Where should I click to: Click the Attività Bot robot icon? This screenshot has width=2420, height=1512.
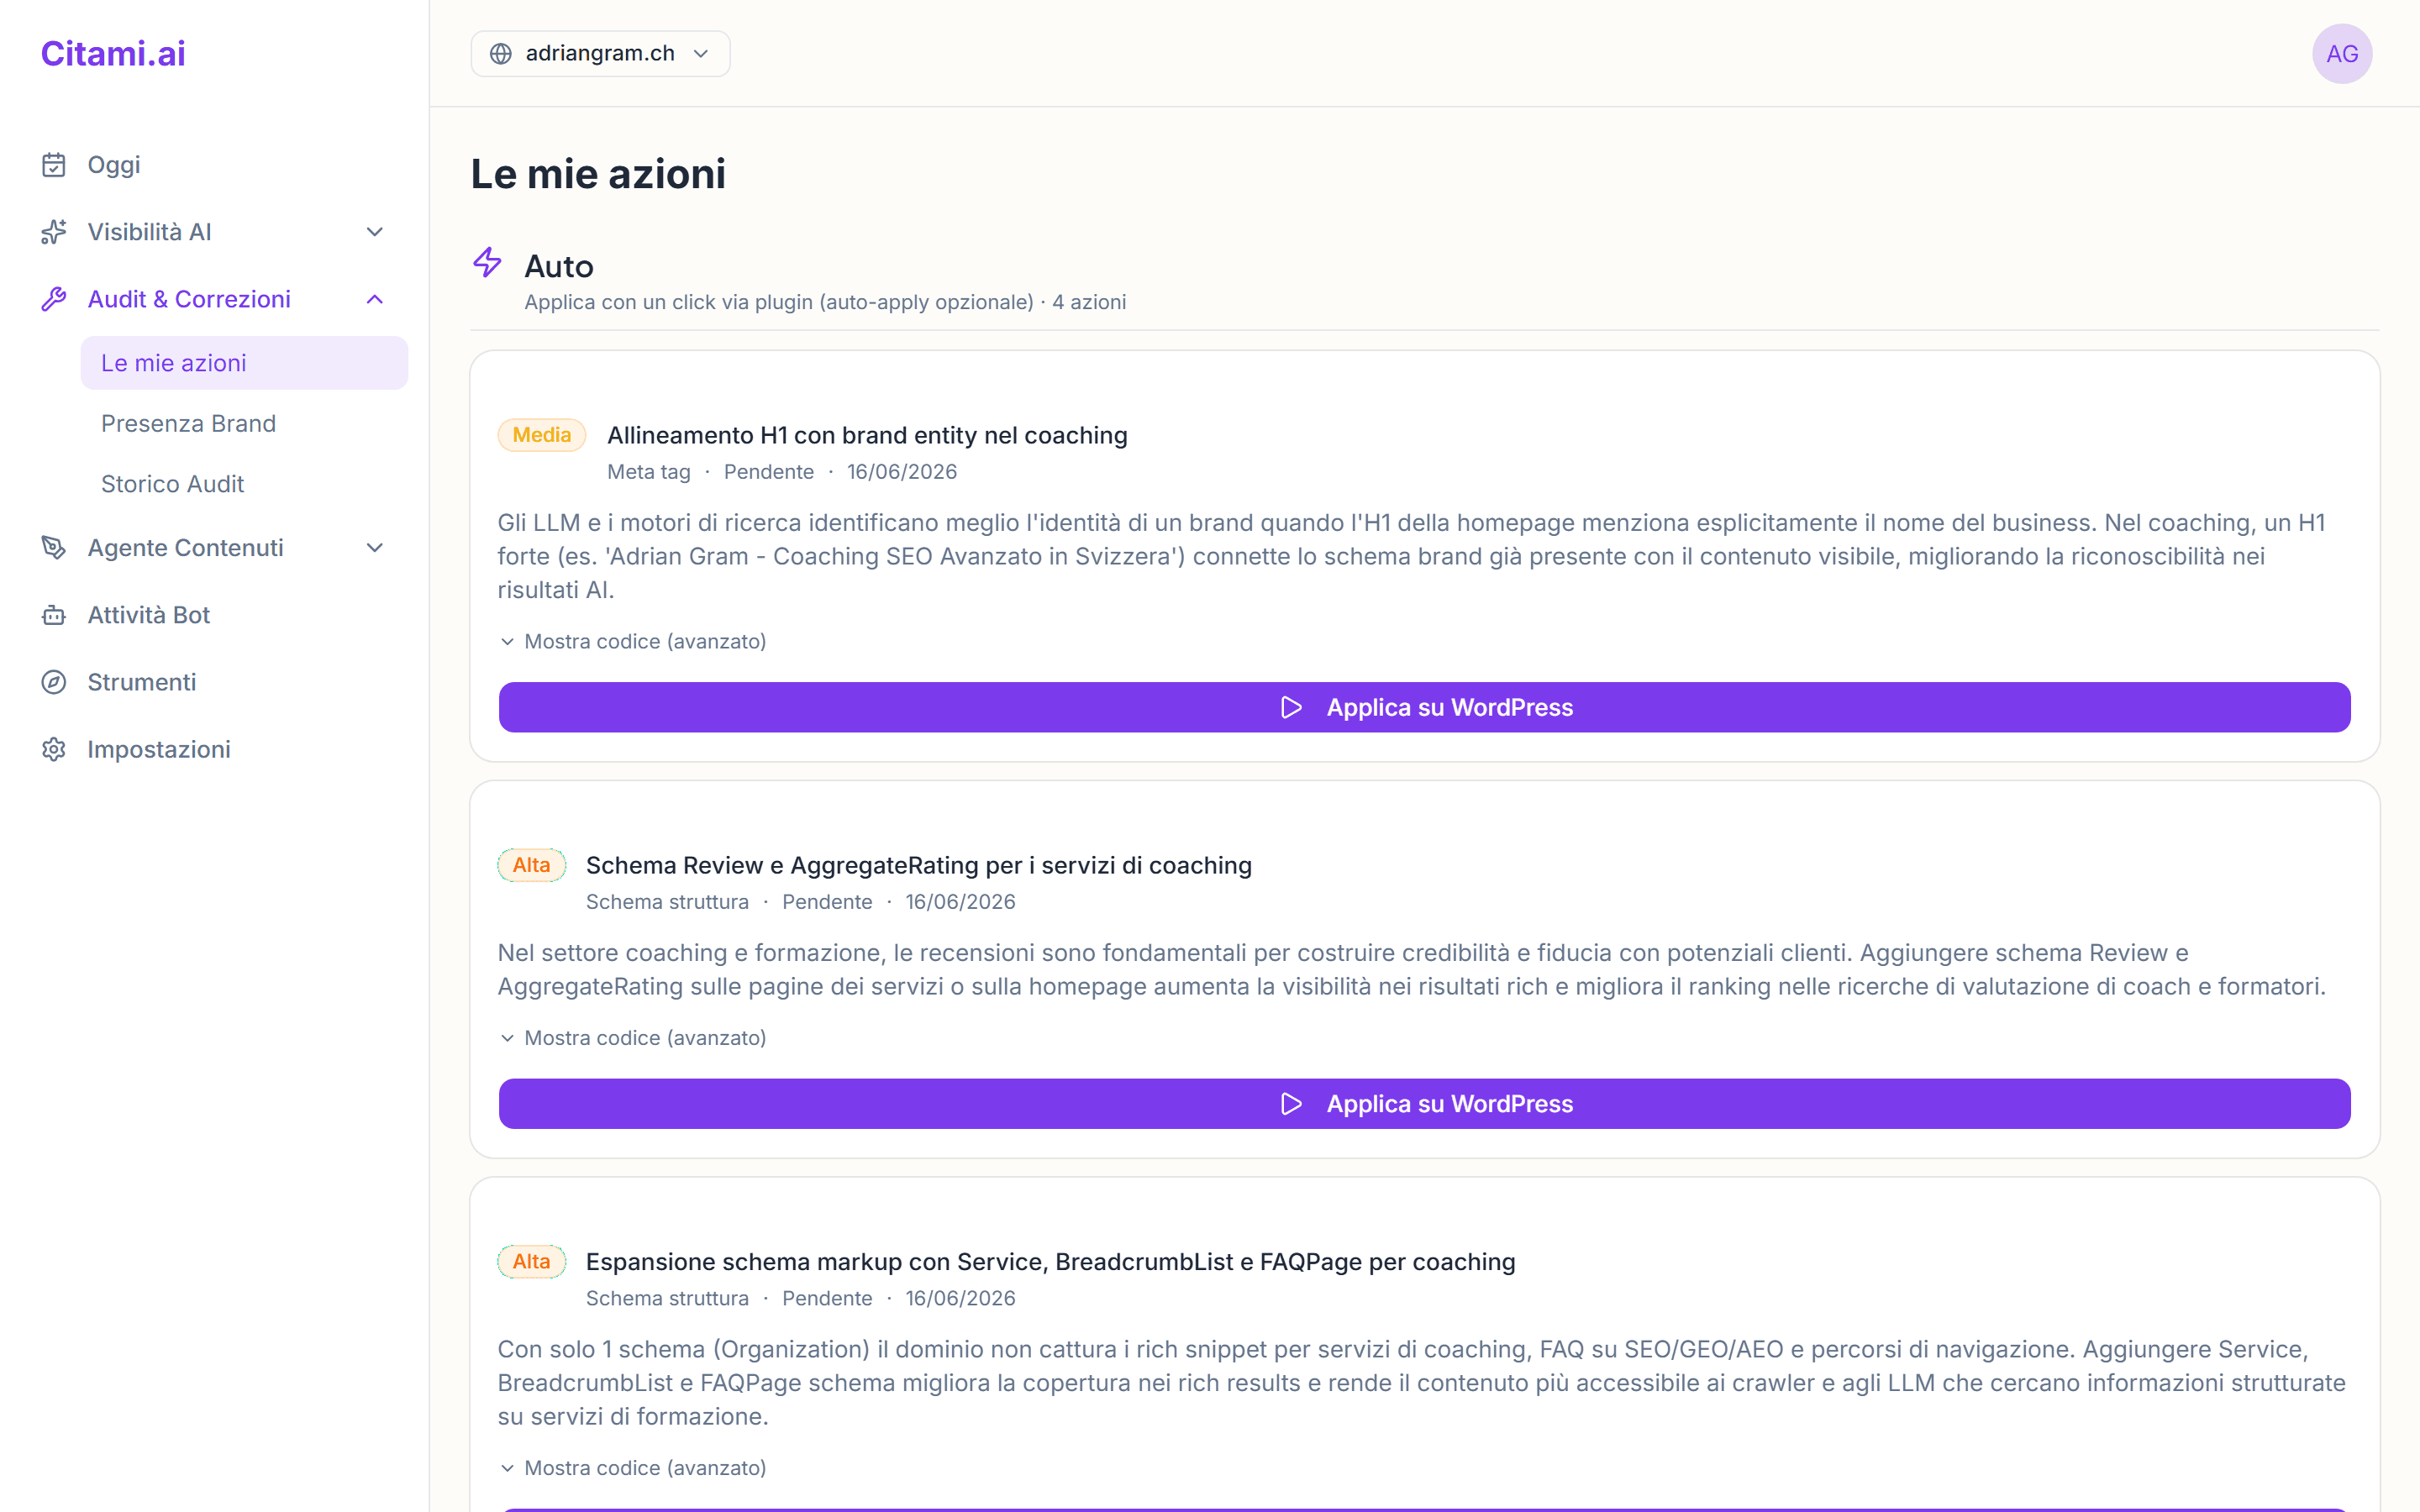(54, 615)
